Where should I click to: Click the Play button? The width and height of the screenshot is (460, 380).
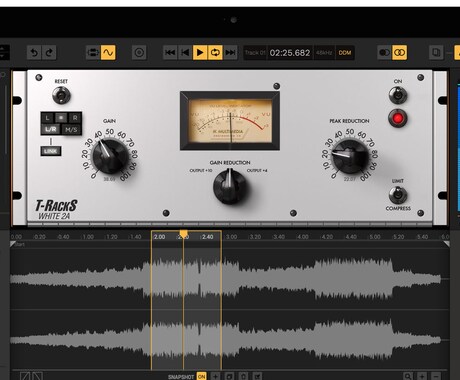[200, 53]
